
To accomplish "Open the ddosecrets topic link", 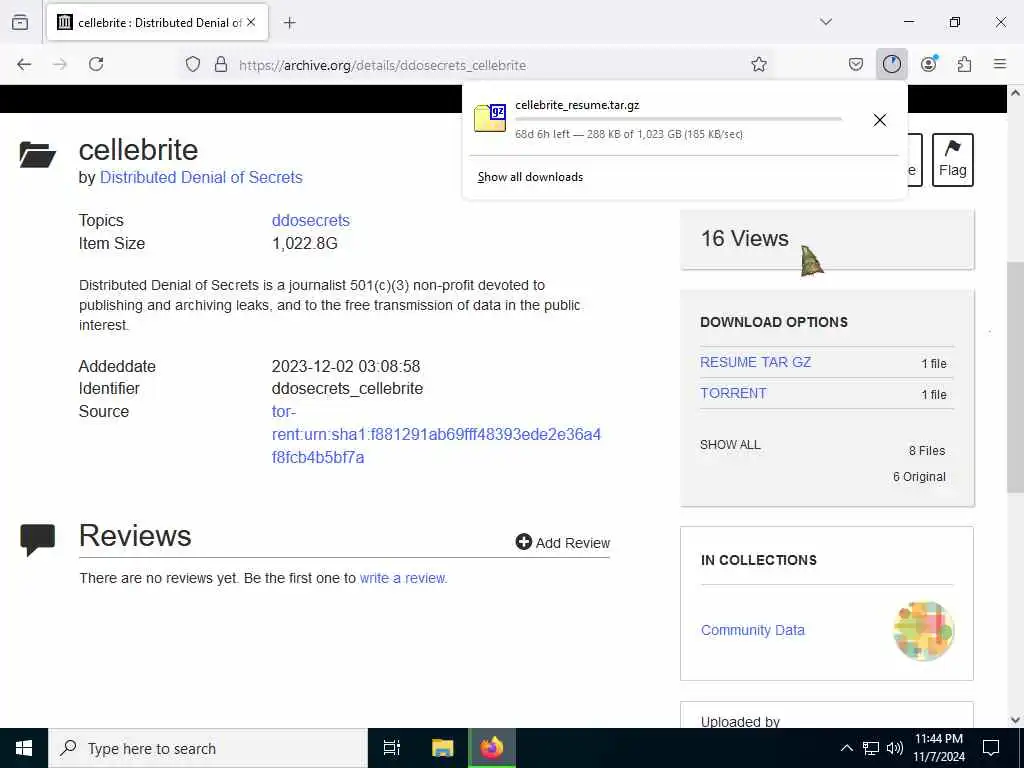I will pyautogui.click(x=311, y=221).
